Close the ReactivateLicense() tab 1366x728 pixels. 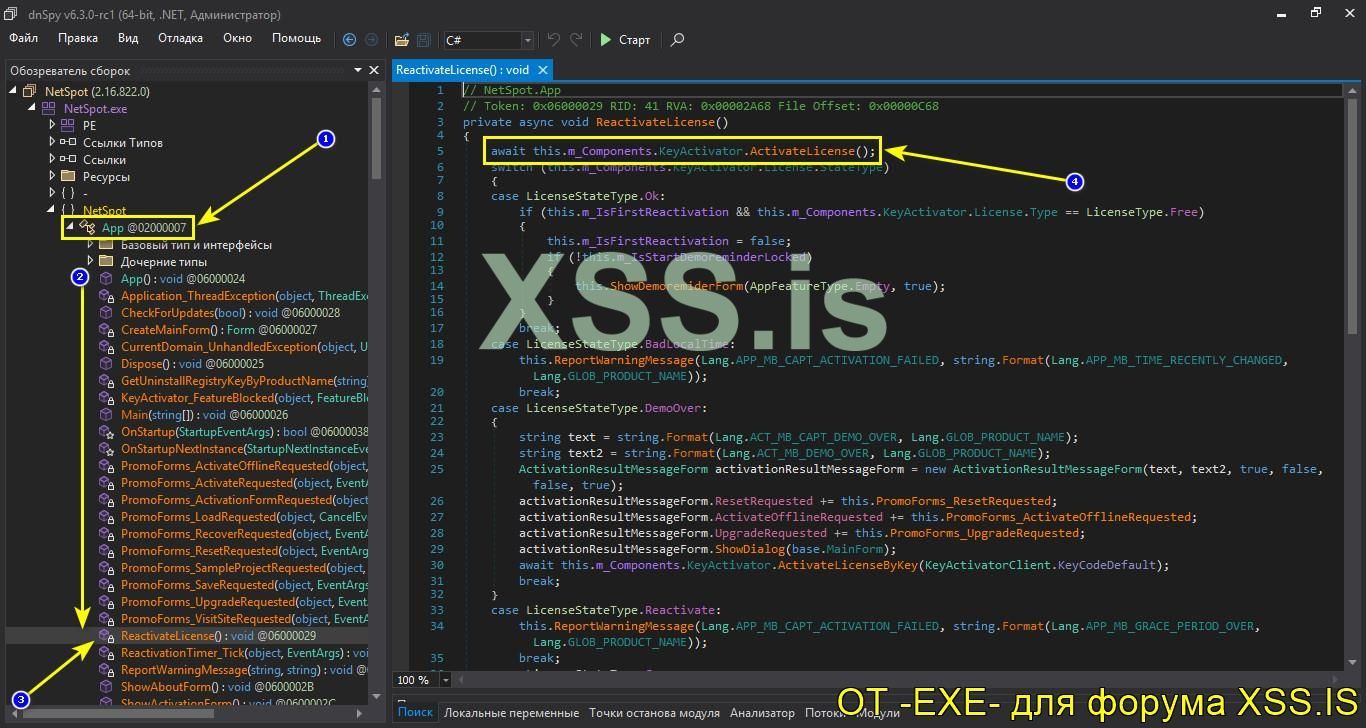pyautogui.click(x=543, y=70)
